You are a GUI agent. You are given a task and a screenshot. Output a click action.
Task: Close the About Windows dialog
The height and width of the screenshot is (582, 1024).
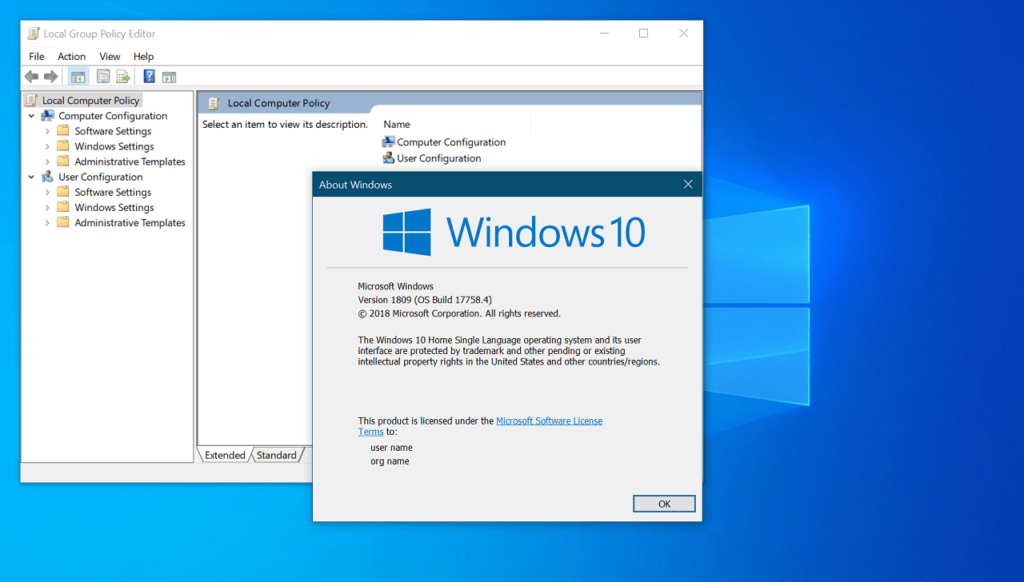[688, 184]
